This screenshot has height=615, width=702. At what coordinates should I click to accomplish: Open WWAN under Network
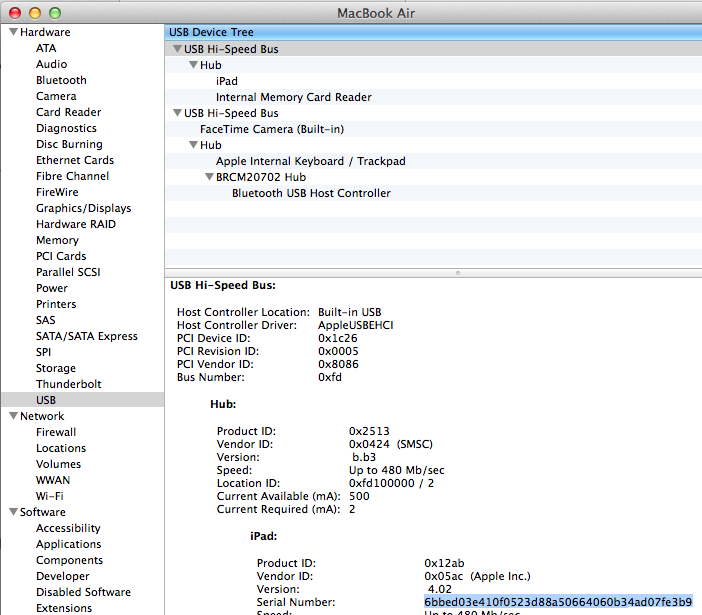[x=53, y=480]
